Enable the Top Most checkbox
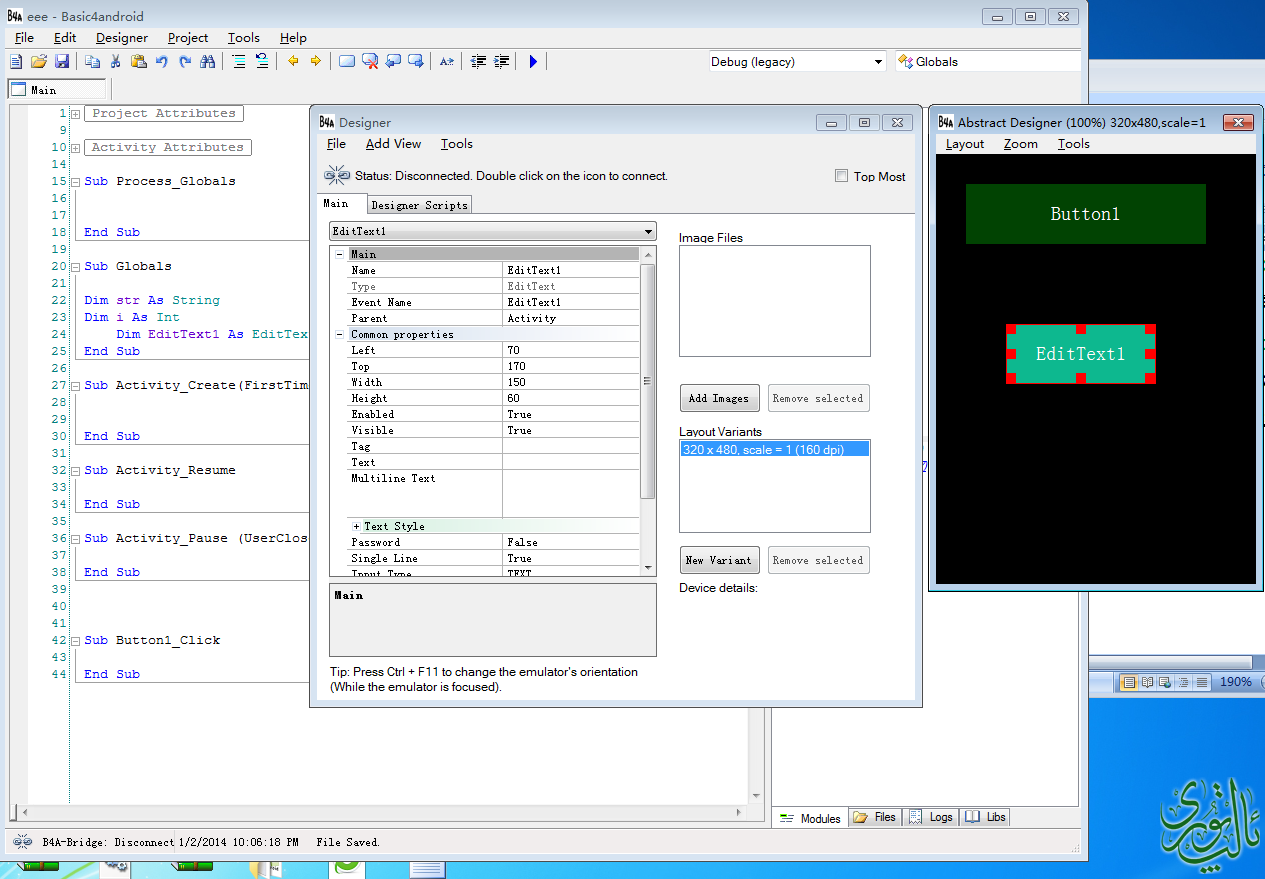This screenshot has width=1265, height=879. coord(841,176)
